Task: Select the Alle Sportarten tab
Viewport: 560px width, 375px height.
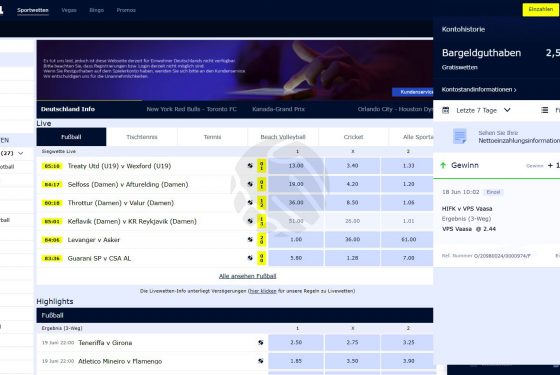Action: [x=411, y=137]
